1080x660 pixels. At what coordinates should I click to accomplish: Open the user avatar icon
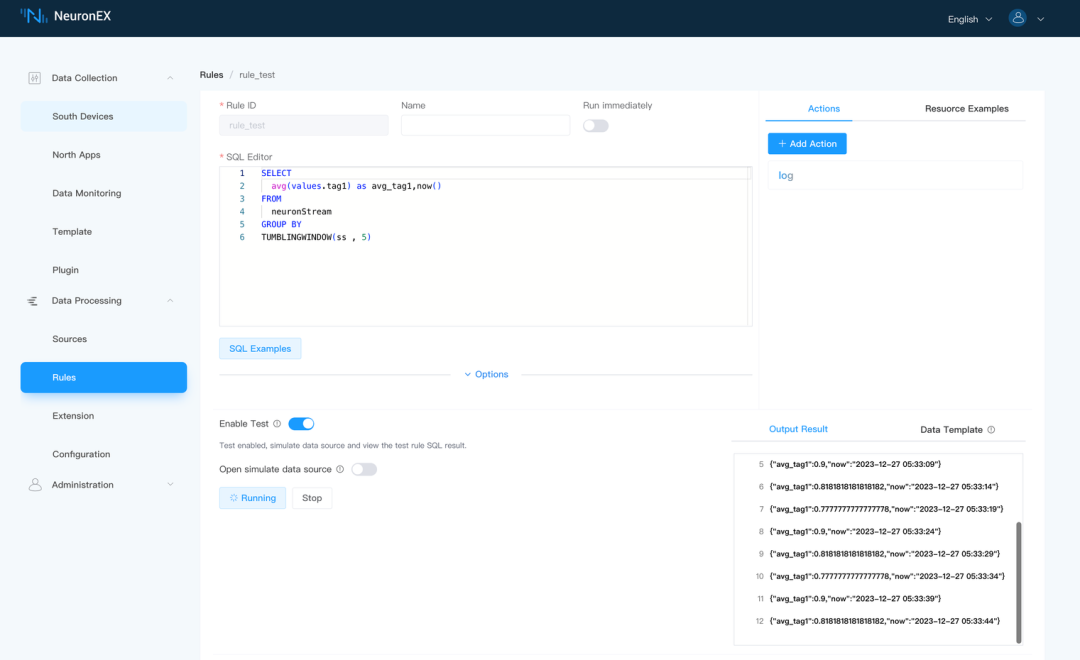tap(1017, 18)
